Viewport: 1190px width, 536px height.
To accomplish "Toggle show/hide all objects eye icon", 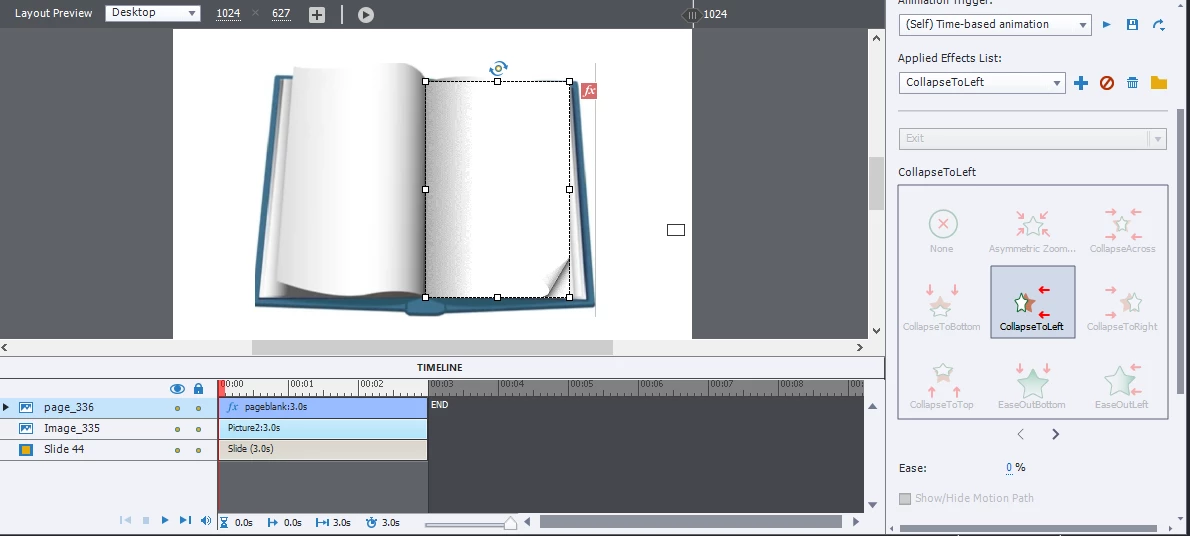I will coord(178,389).
